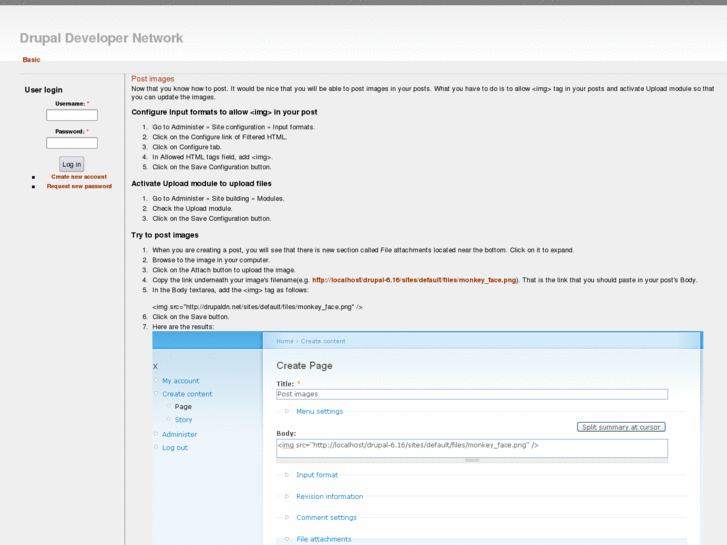Click the Title field containing Post images
Image resolution: width=727 pixels, height=545 pixels.
[472, 394]
